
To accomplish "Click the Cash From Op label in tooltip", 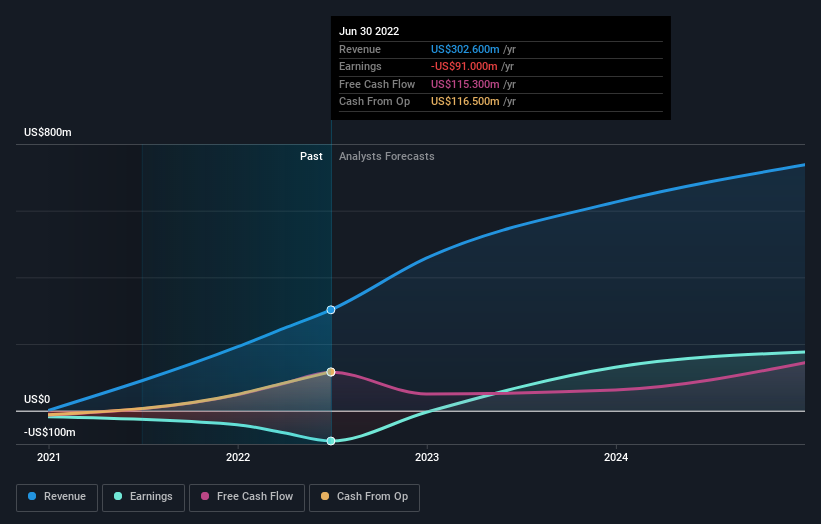I will pos(374,102).
